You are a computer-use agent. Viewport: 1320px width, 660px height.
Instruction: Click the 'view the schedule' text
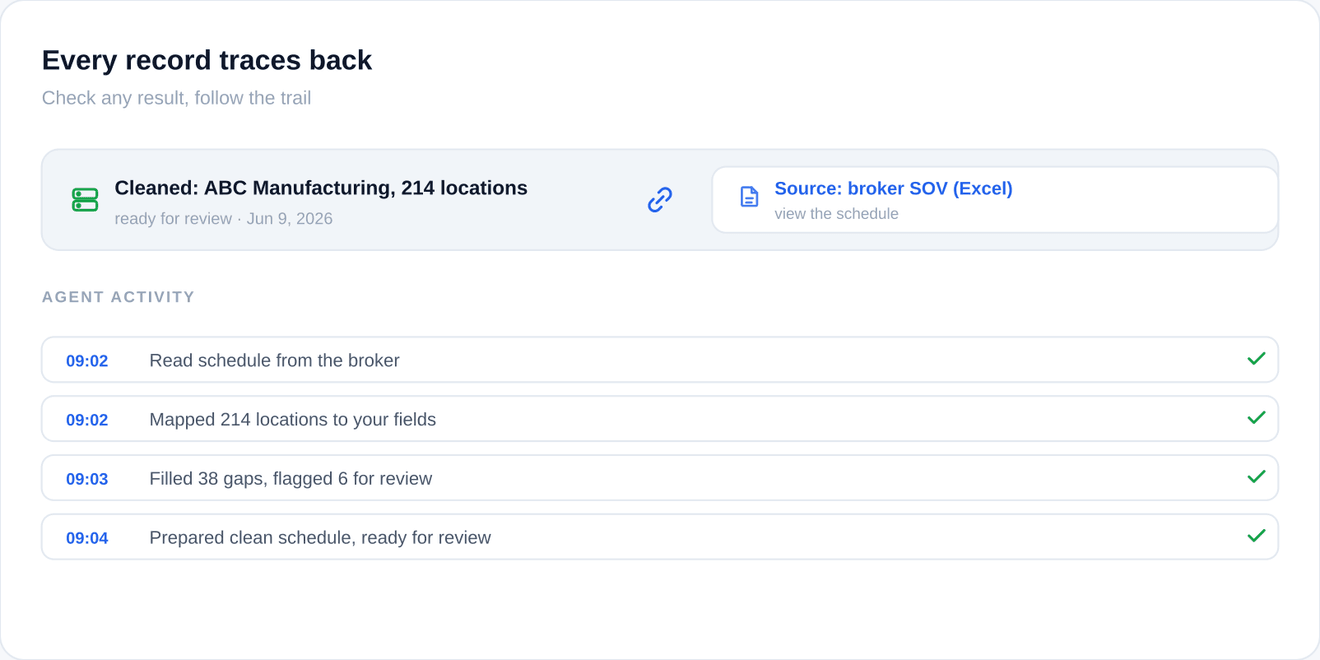coord(836,214)
